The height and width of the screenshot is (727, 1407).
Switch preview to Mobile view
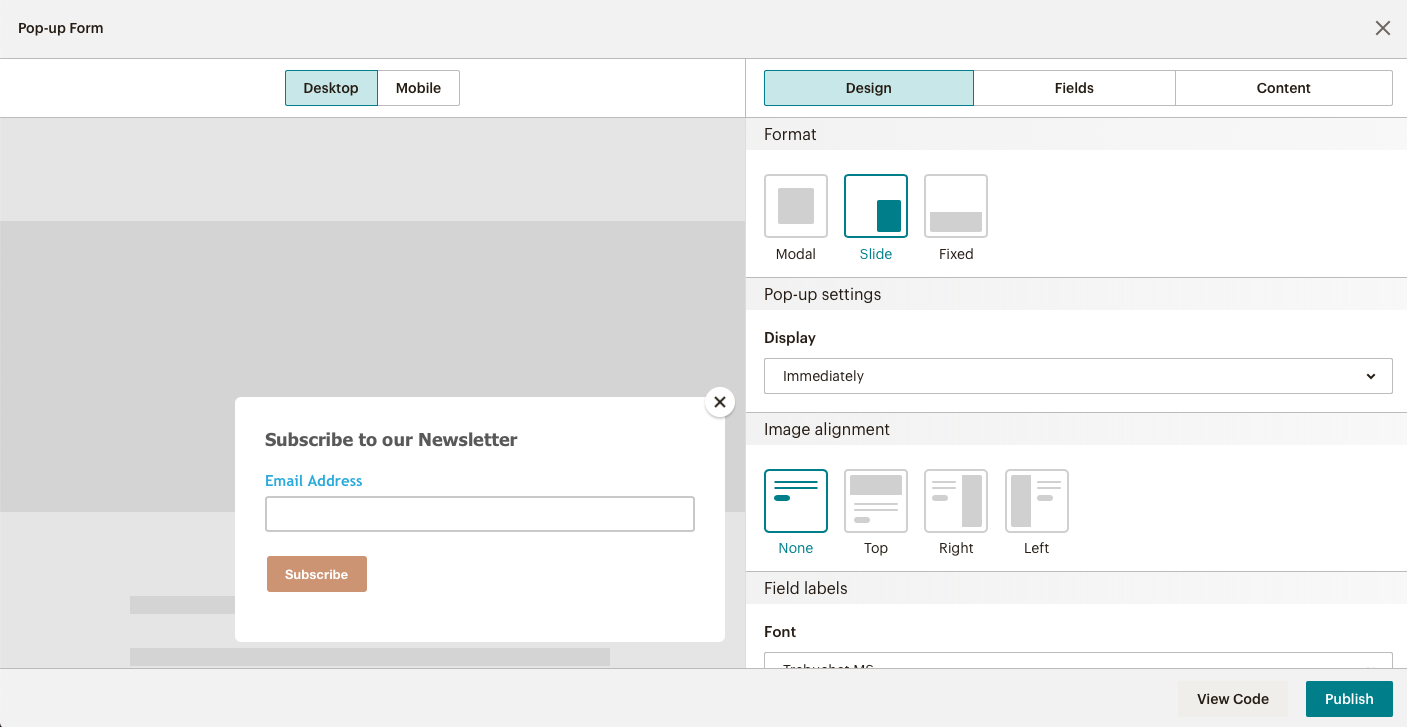418,88
